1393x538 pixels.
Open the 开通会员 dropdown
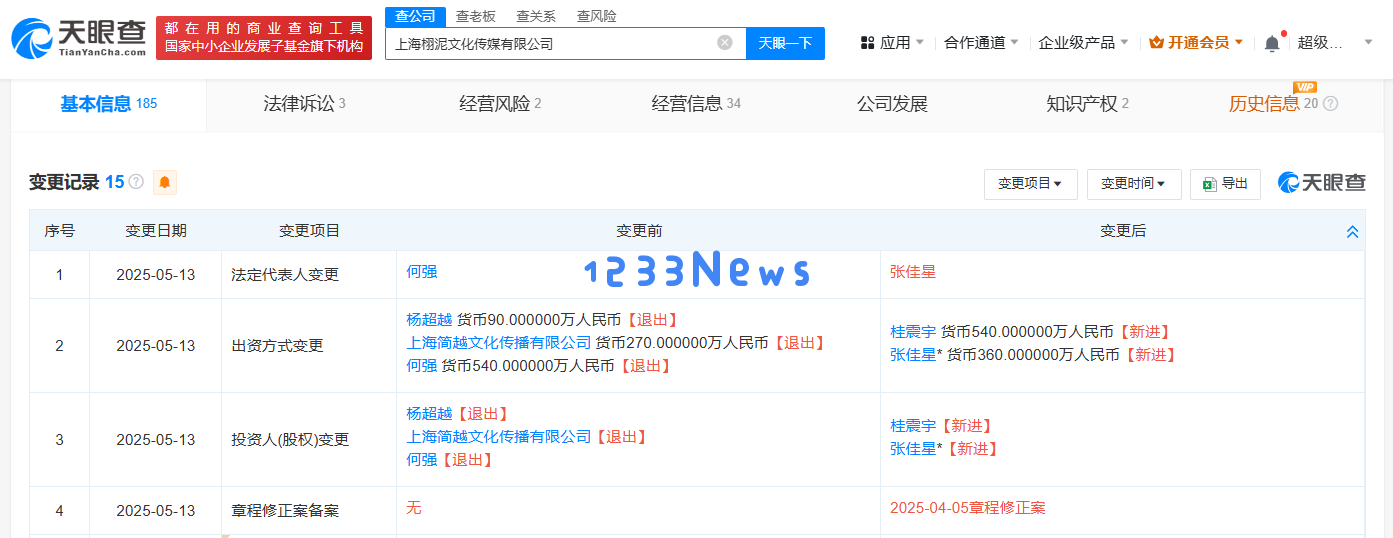[1196, 43]
